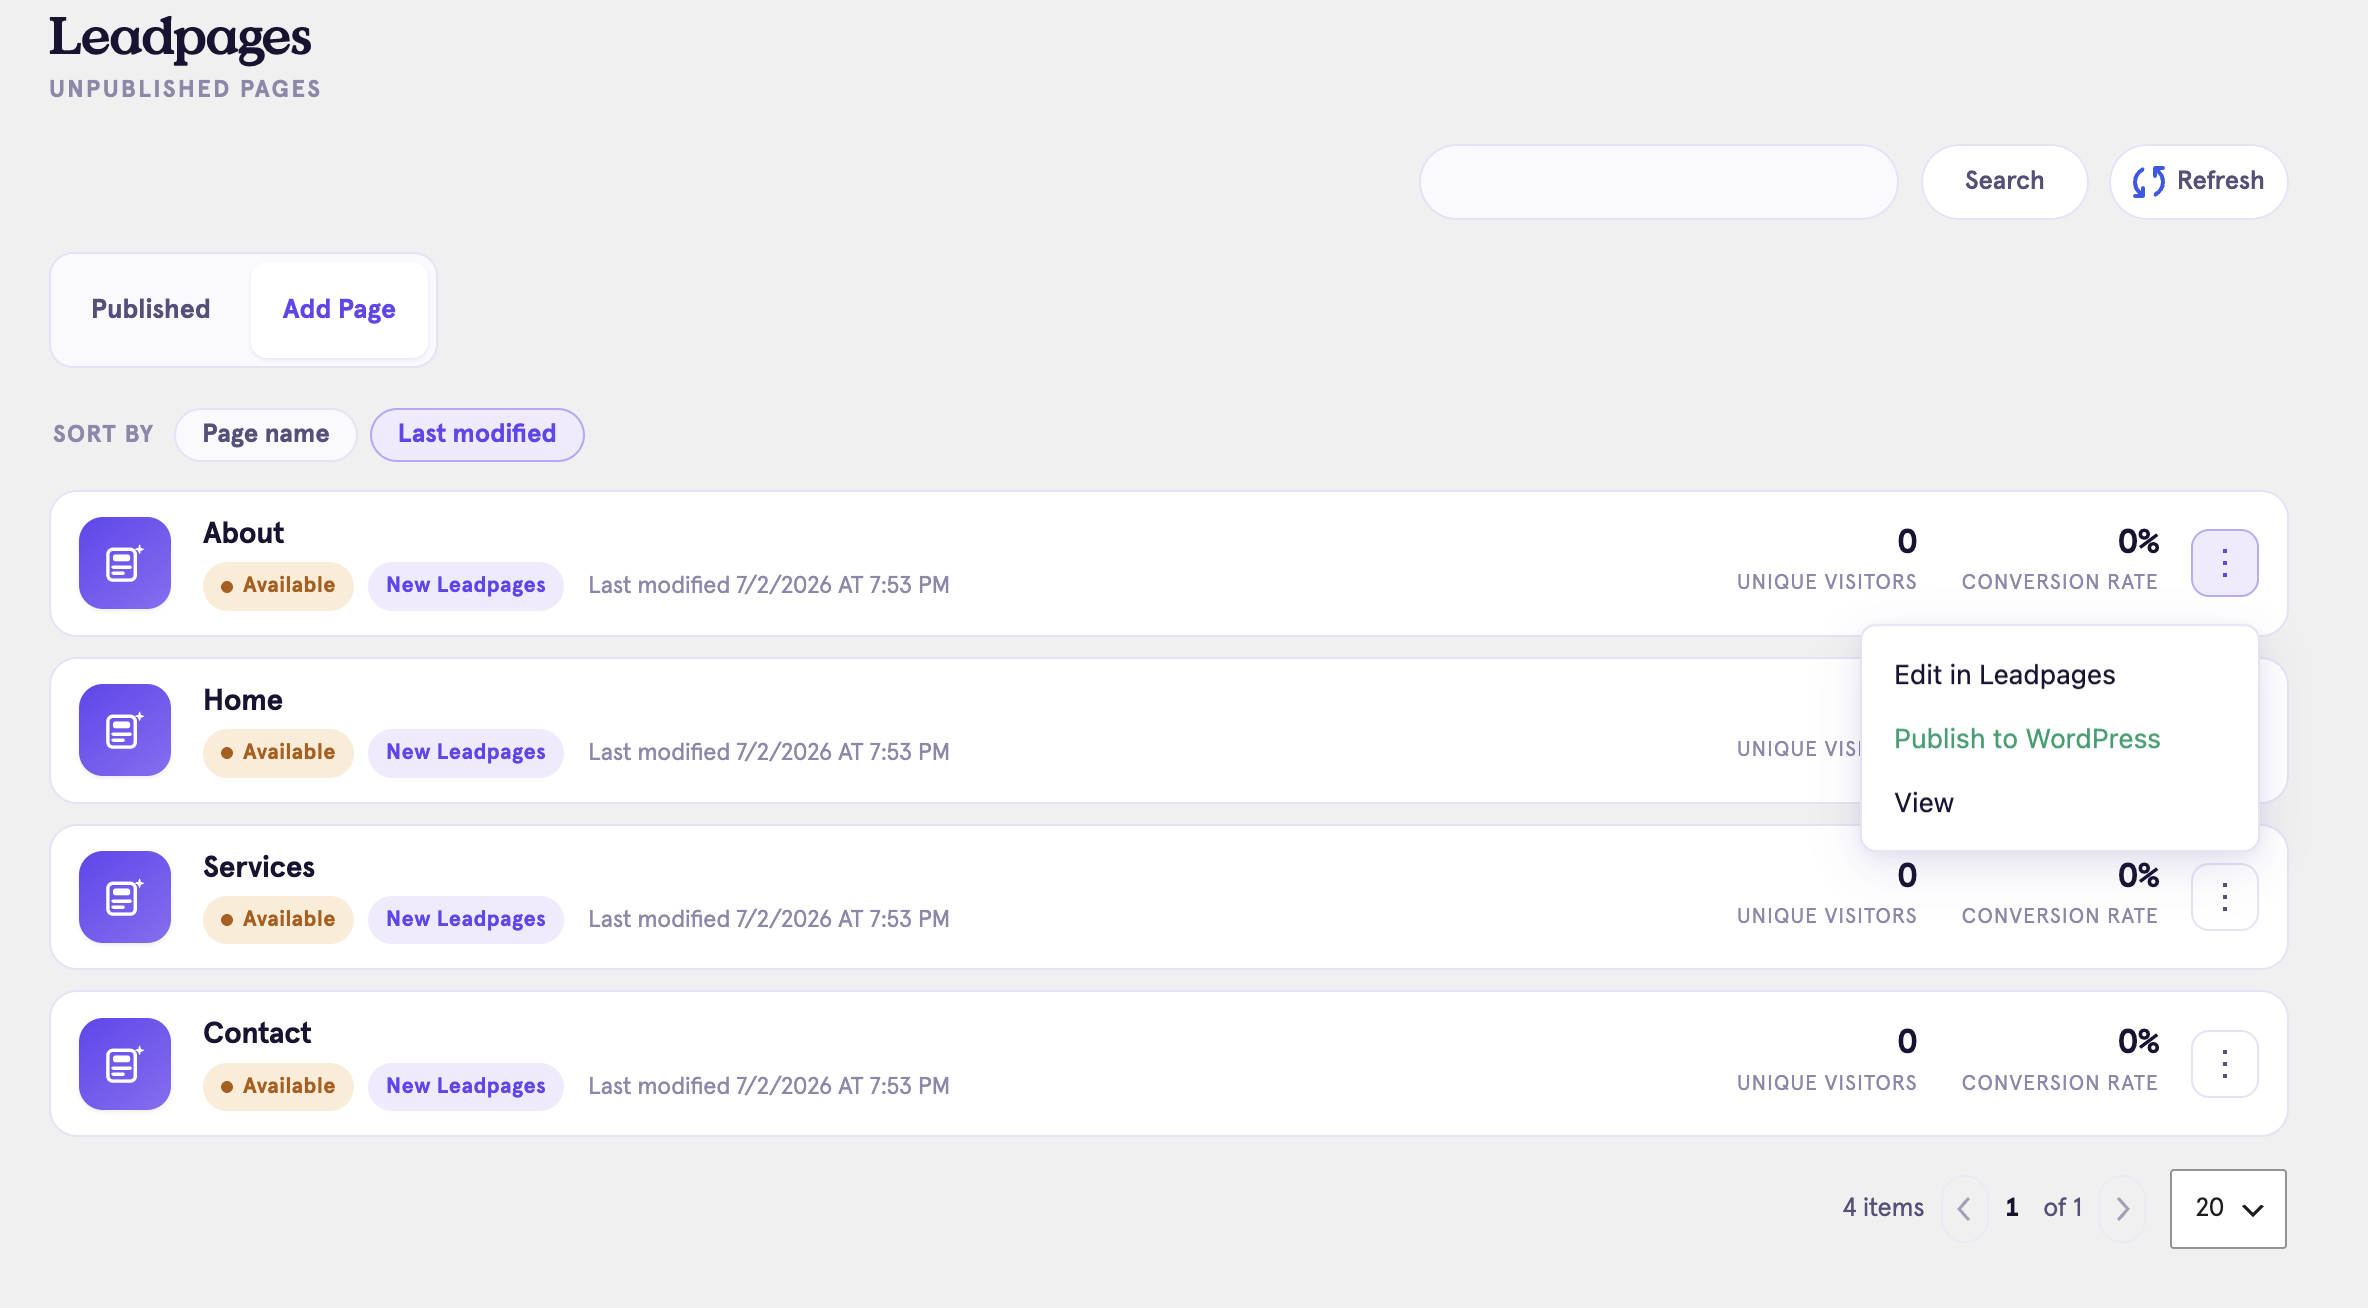This screenshot has height=1308, width=2368.
Task: Focus the search input field
Action: 1658,181
